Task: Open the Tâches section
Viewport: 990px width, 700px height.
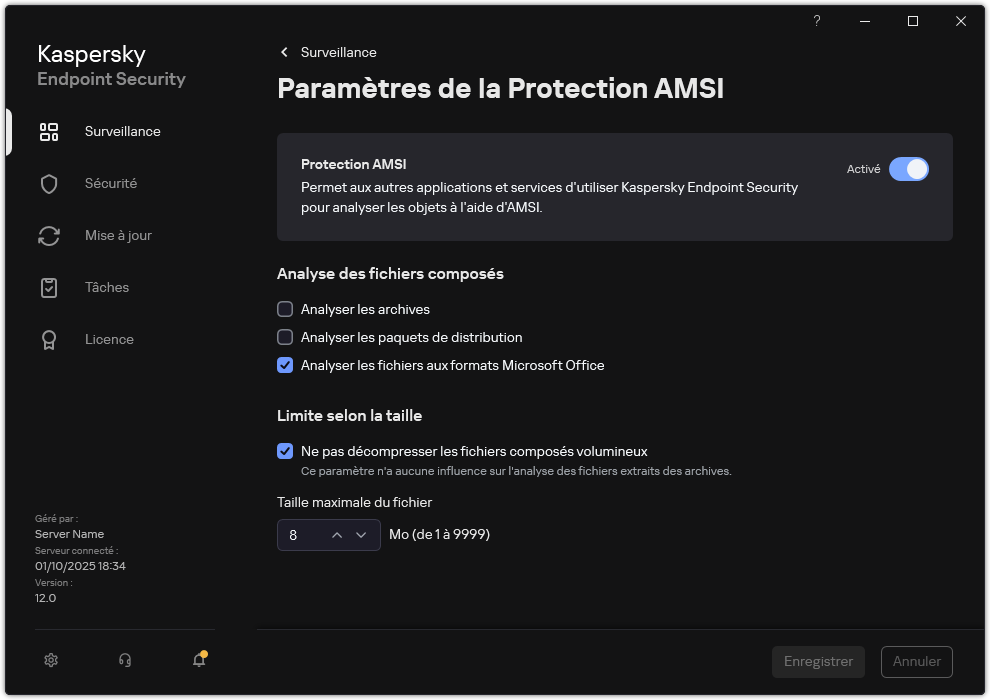Action: [x=106, y=287]
